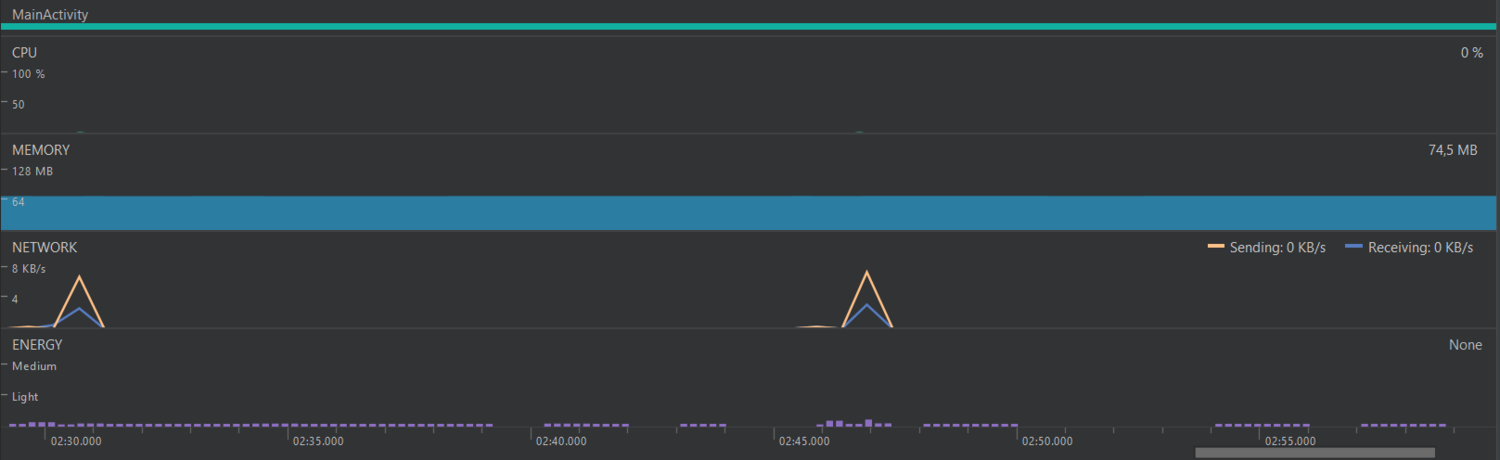Image resolution: width=1500 pixels, height=460 pixels.
Task: Click the orange Sending legend swatch
Action: (1216, 247)
